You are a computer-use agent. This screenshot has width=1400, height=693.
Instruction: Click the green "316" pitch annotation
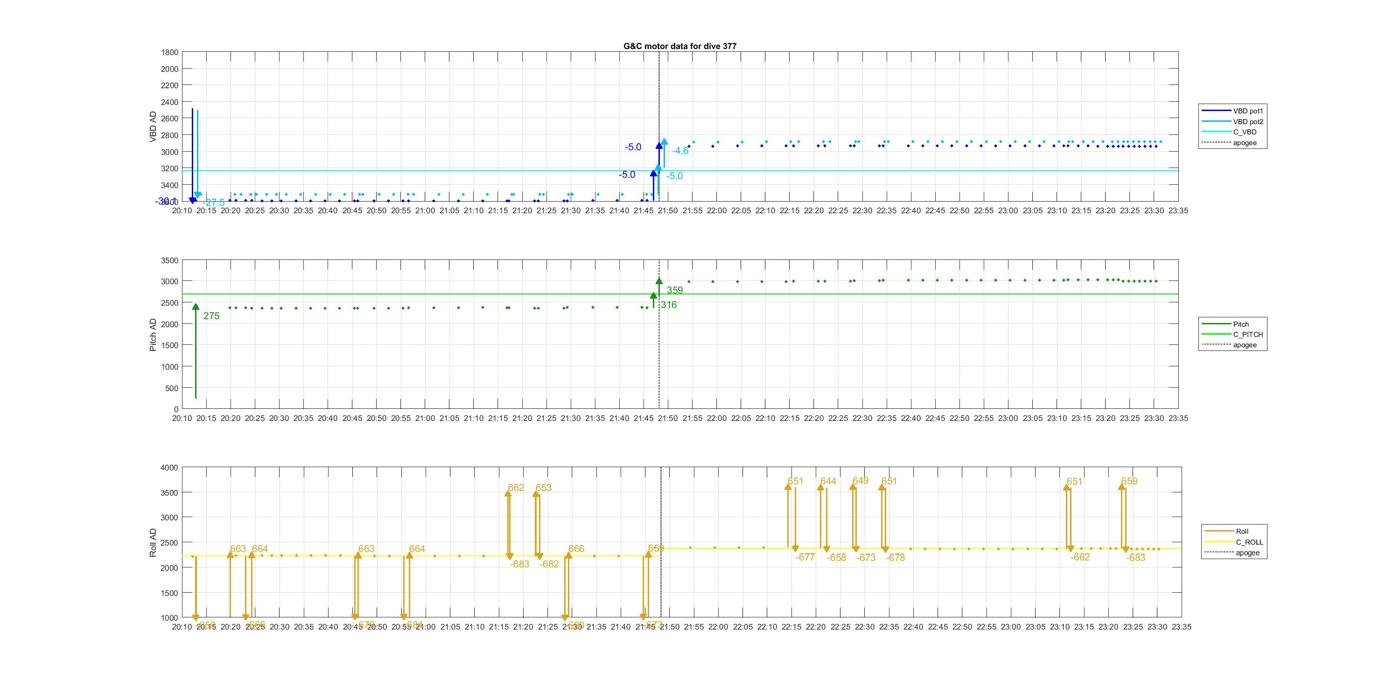pyautogui.click(x=669, y=305)
